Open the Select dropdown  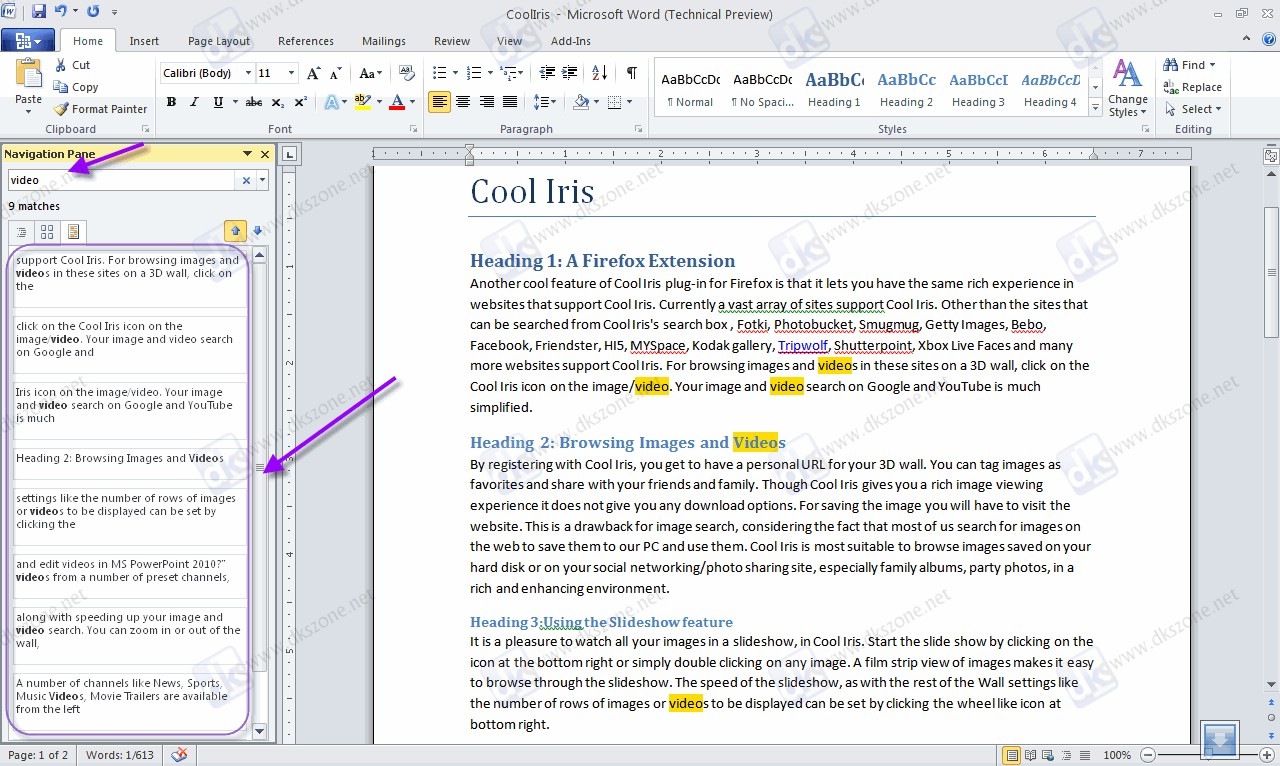[x=1193, y=109]
